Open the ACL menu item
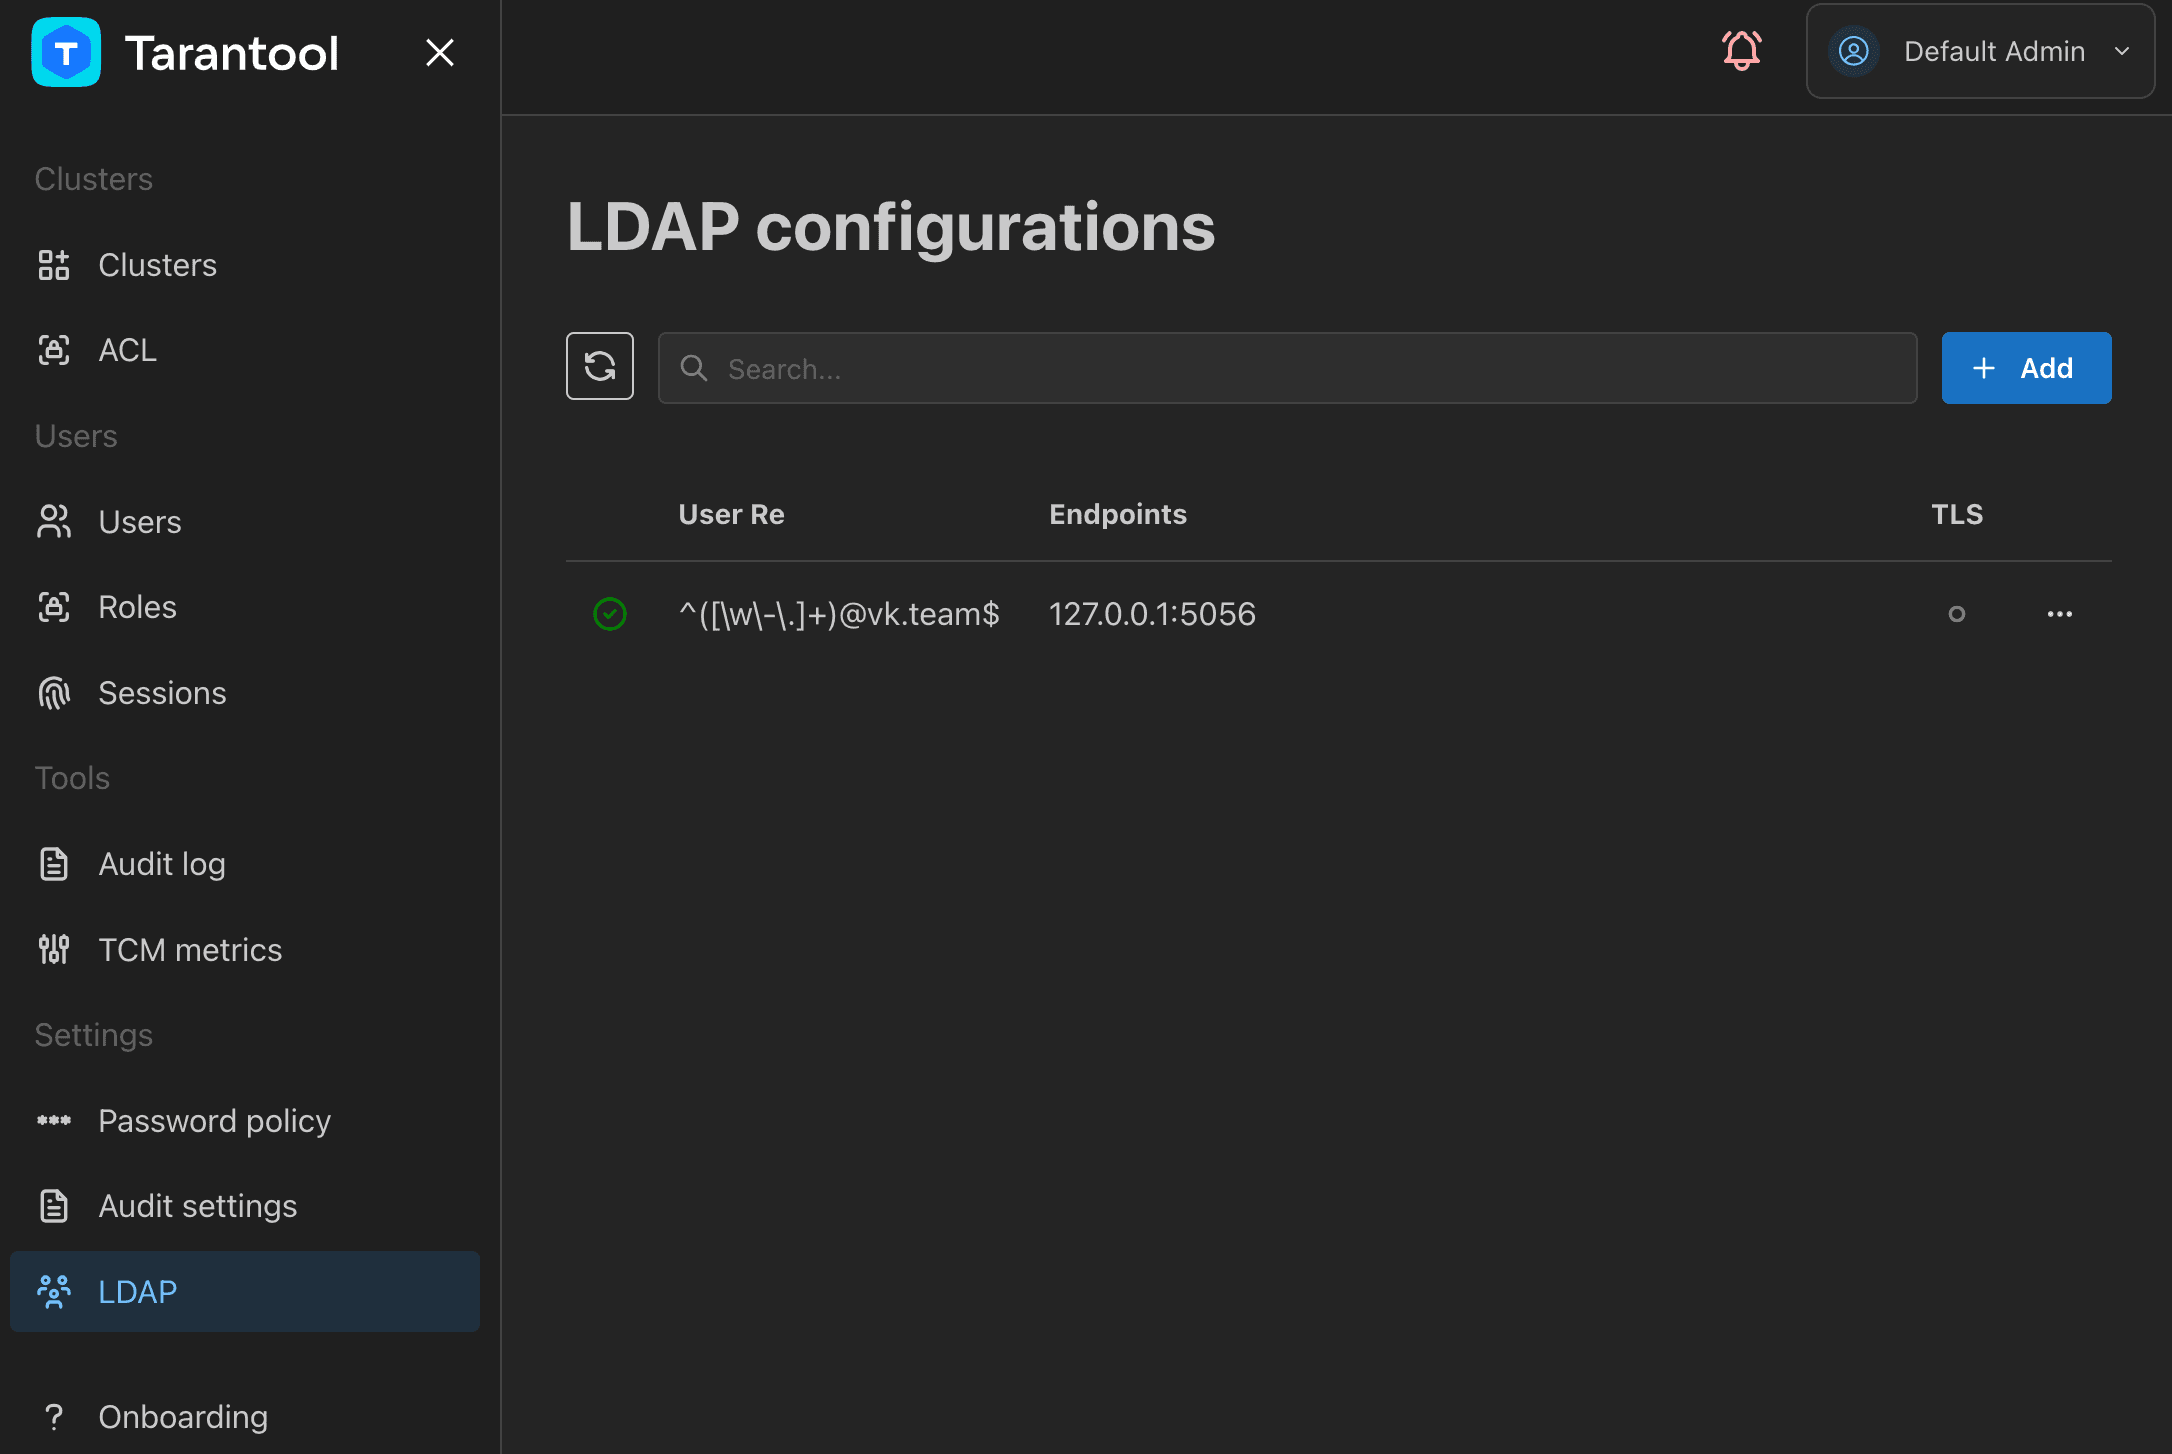 [x=245, y=350]
